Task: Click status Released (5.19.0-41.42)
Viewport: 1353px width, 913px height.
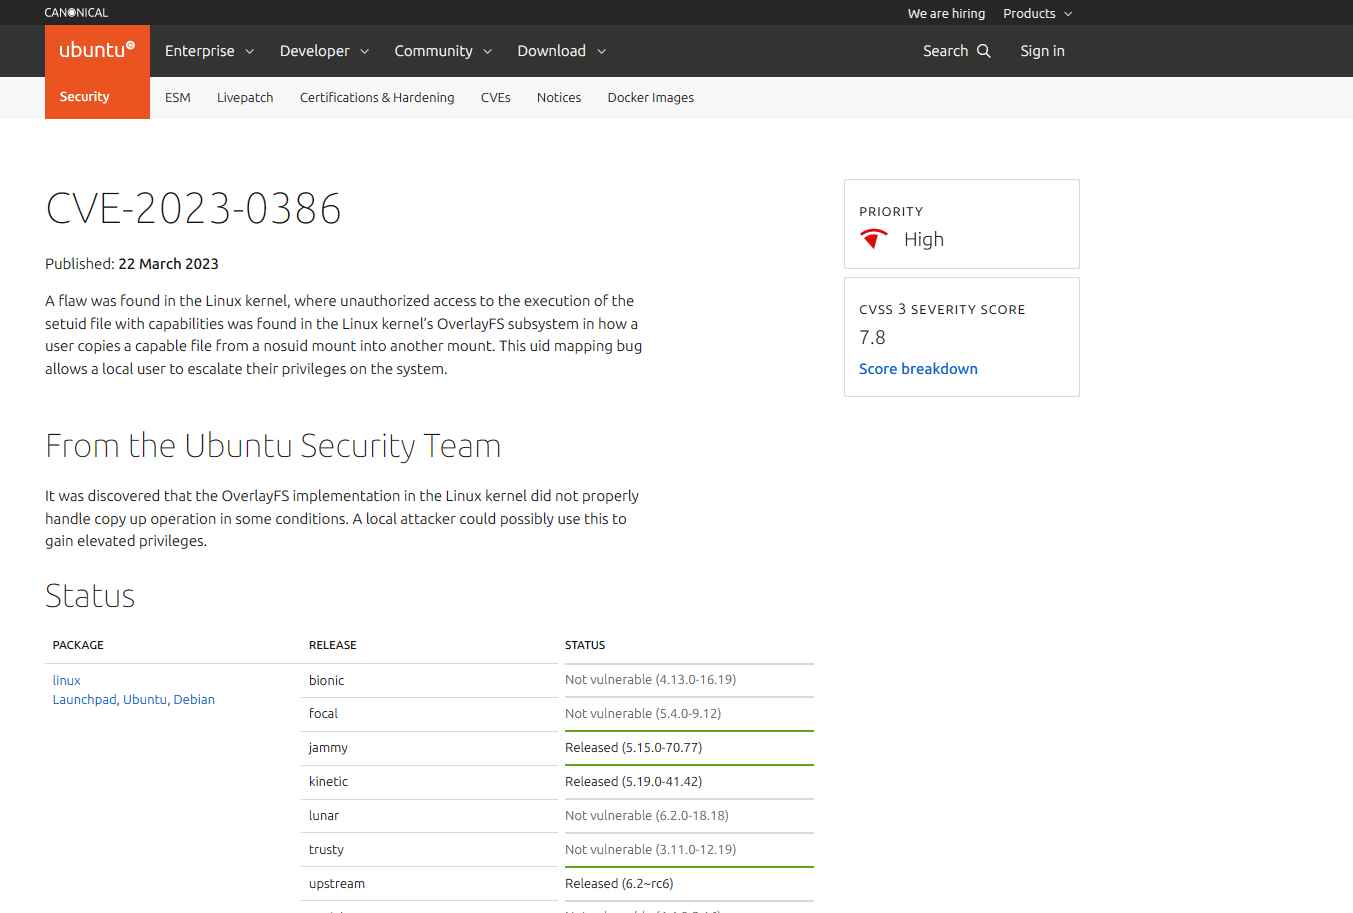Action: [633, 782]
